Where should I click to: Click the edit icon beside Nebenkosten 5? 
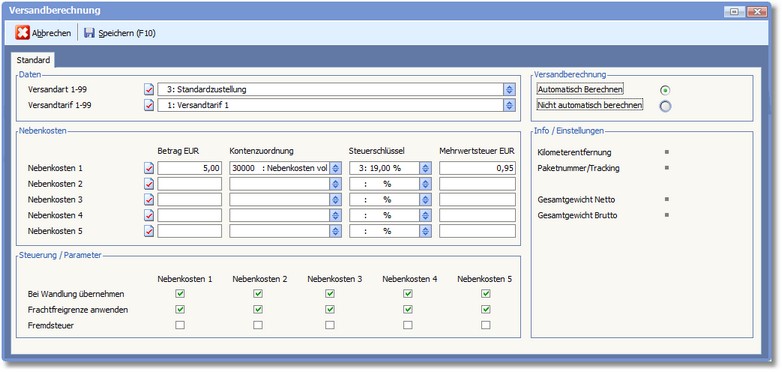pos(149,231)
